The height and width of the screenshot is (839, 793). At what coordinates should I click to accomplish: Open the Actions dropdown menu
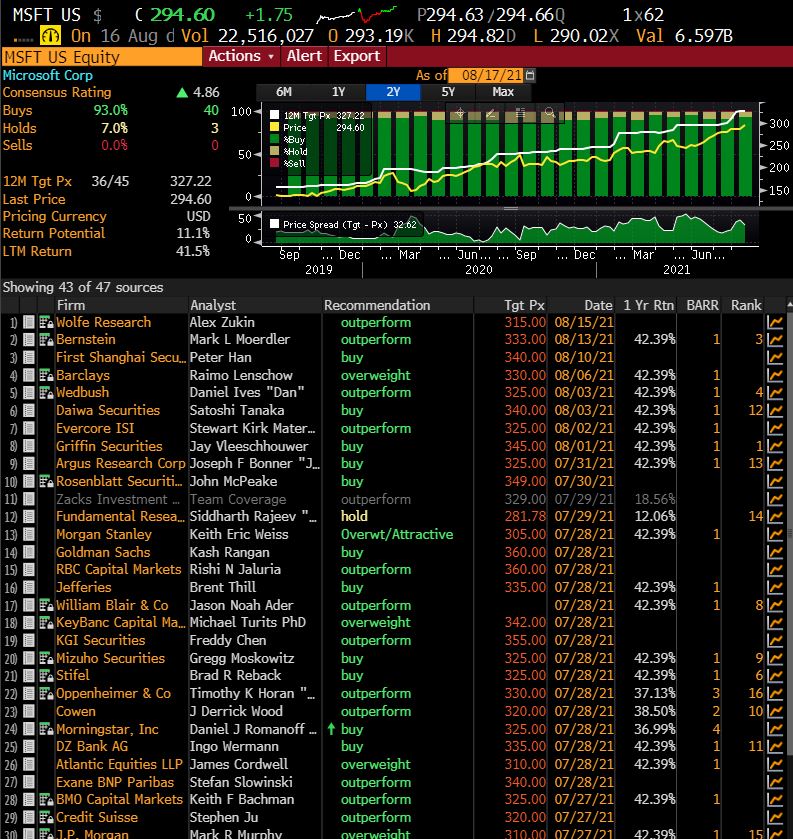click(241, 56)
